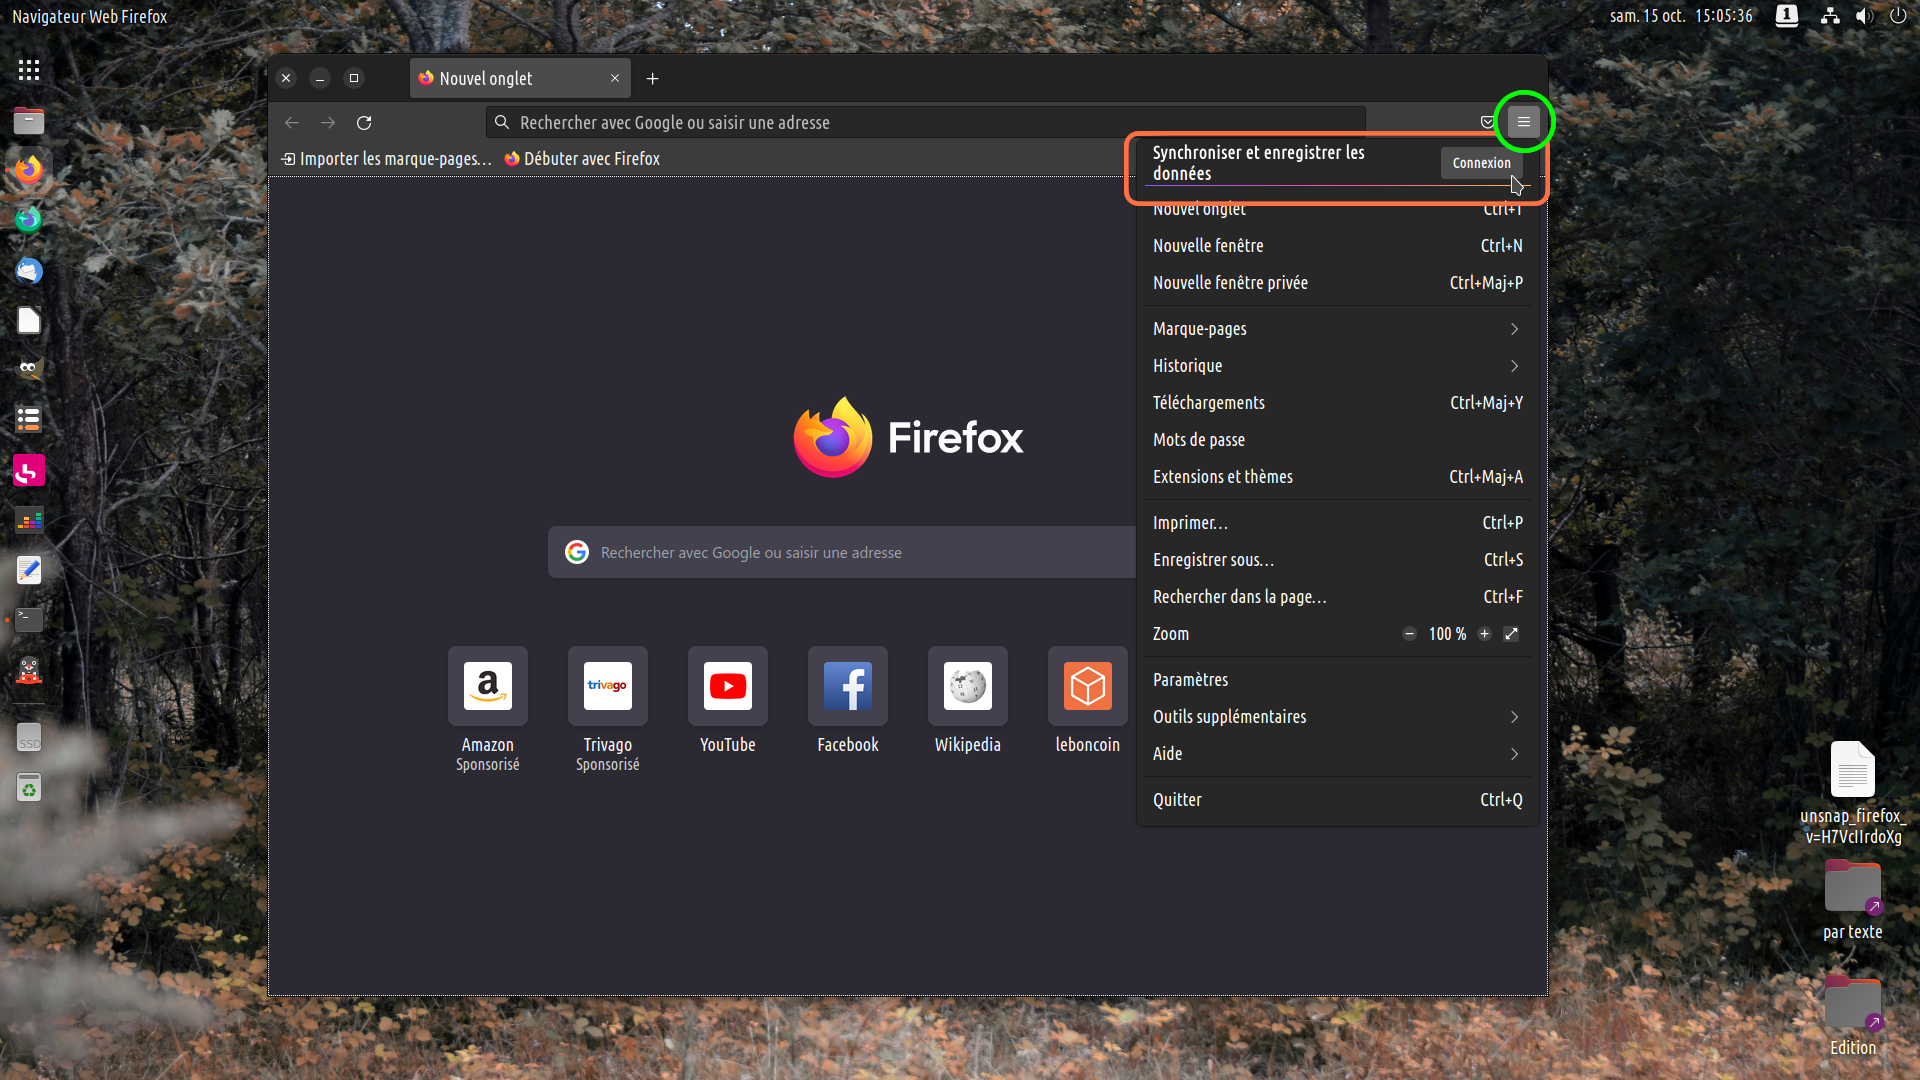This screenshot has width=1920, height=1080.
Task: Open the Wikipedia shortcut tile
Action: click(x=967, y=686)
